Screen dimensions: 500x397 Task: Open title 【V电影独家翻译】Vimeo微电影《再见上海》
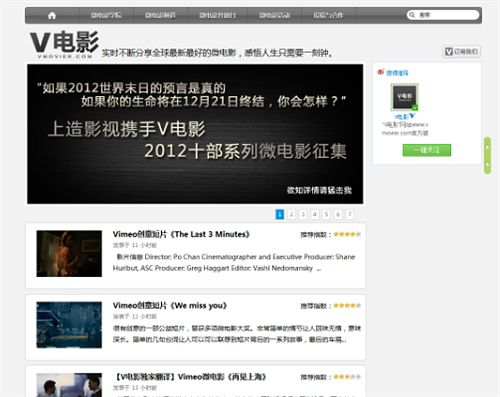190,377
